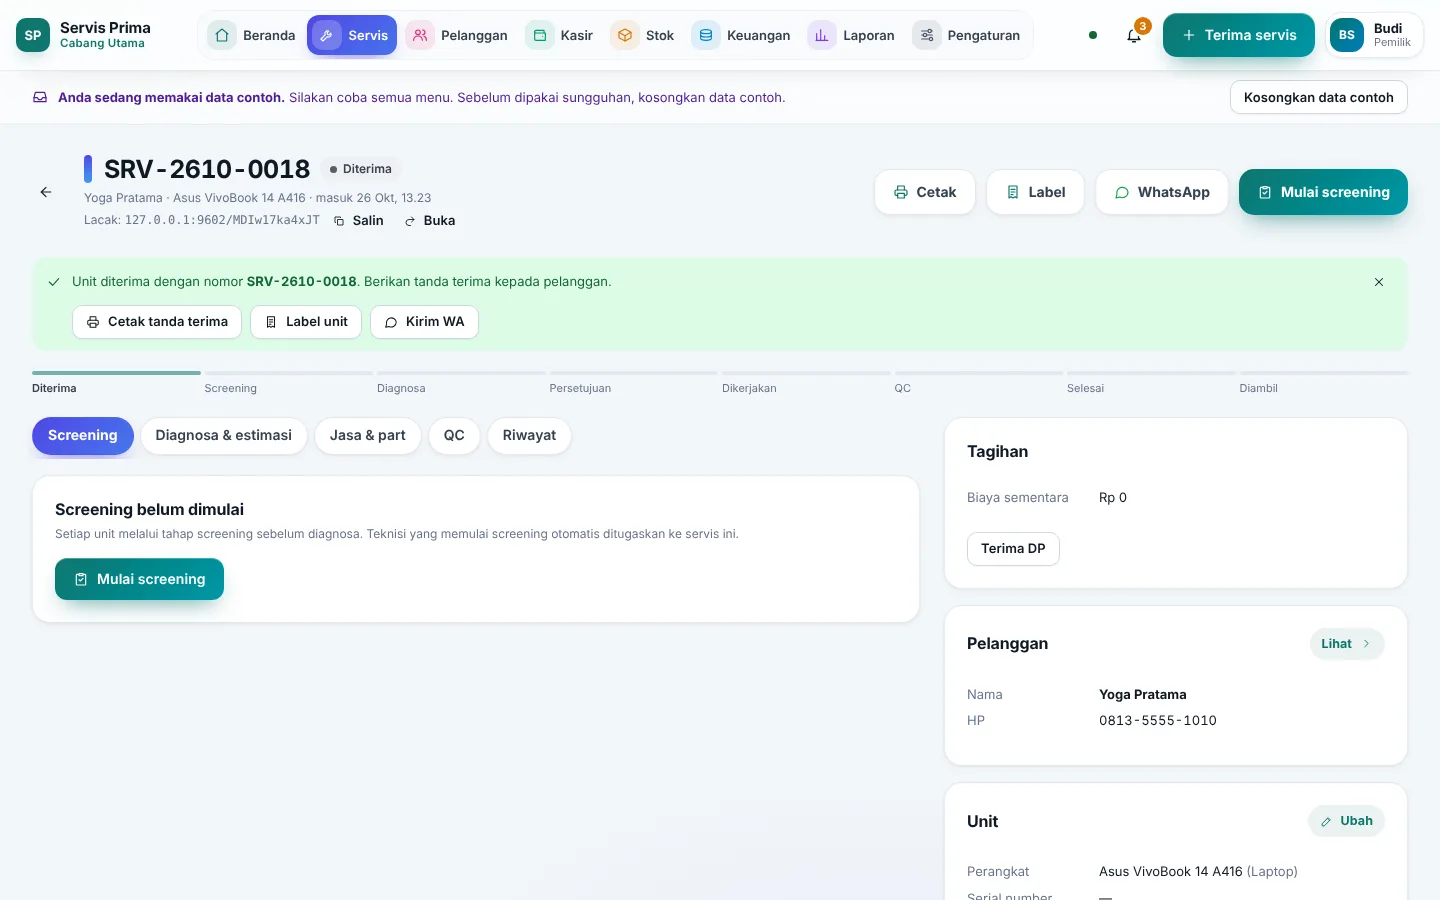
Task: Open the Riwayat tab
Action: (x=529, y=436)
